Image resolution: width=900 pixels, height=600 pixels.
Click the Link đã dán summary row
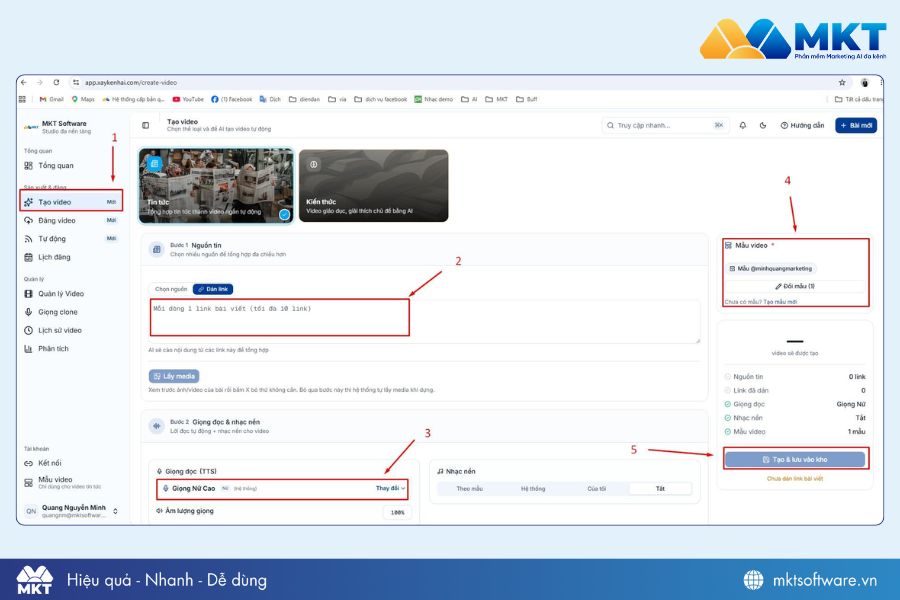click(x=795, y=390)
